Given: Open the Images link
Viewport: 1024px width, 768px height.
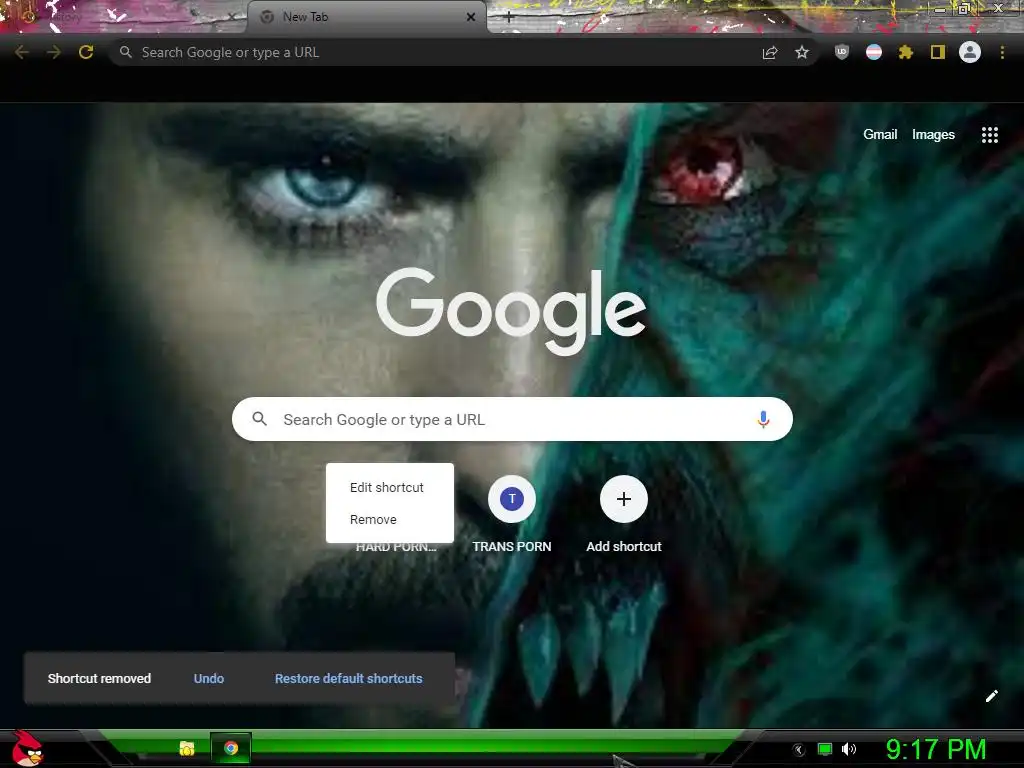Looking at the screenshot, I should 933,135.
